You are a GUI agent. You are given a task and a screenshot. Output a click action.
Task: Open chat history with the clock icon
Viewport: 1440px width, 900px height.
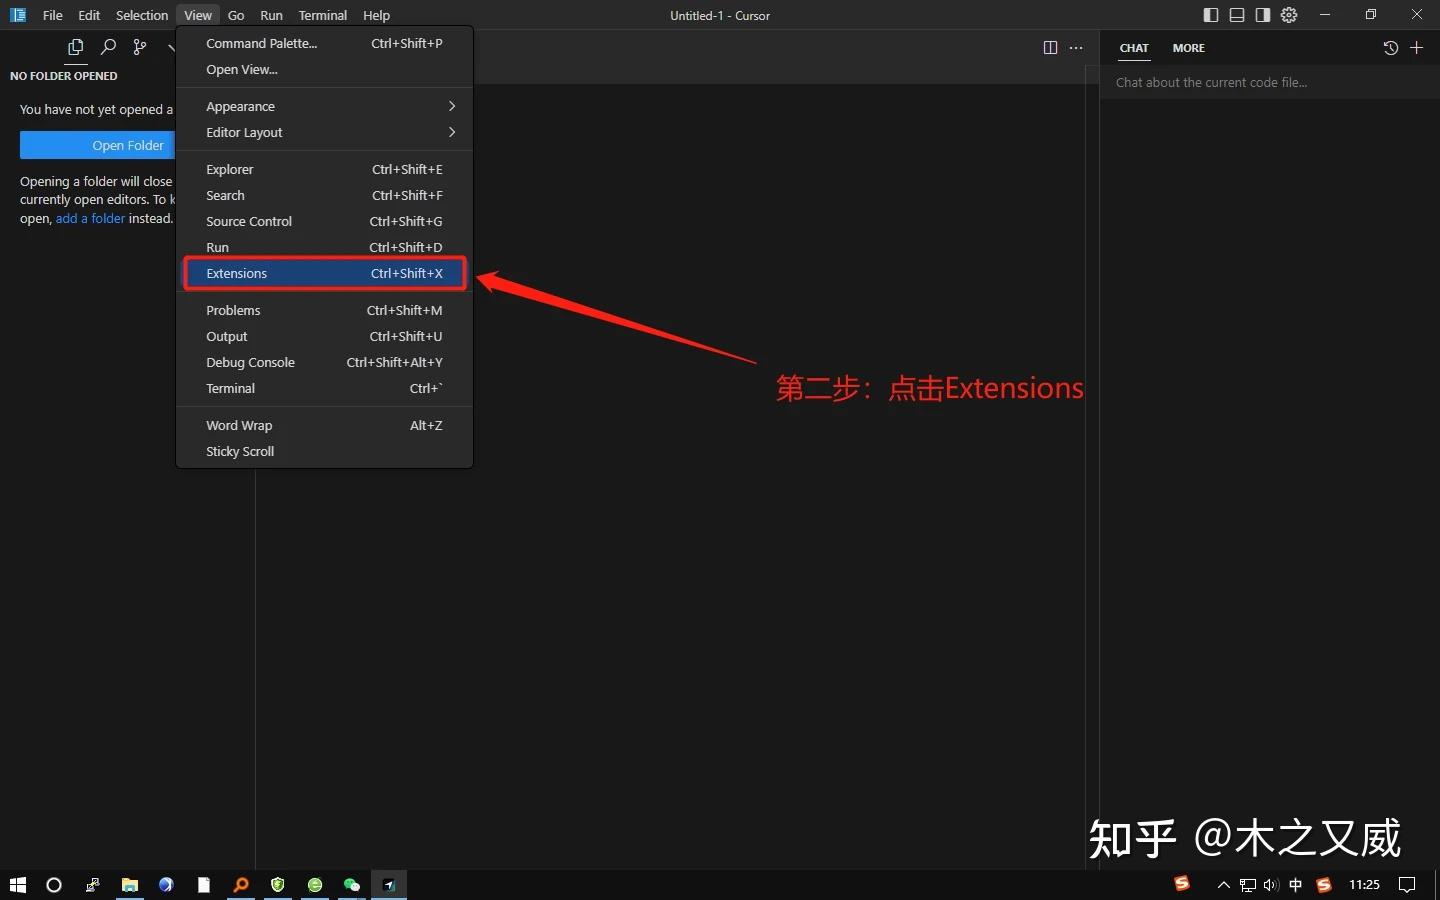[x=1390, y=47]
